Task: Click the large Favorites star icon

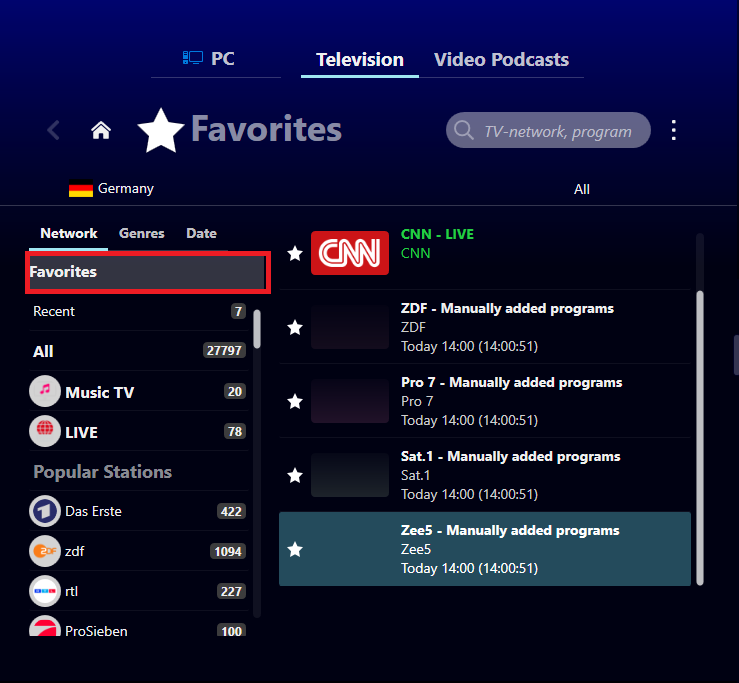Action: point(161,131)
